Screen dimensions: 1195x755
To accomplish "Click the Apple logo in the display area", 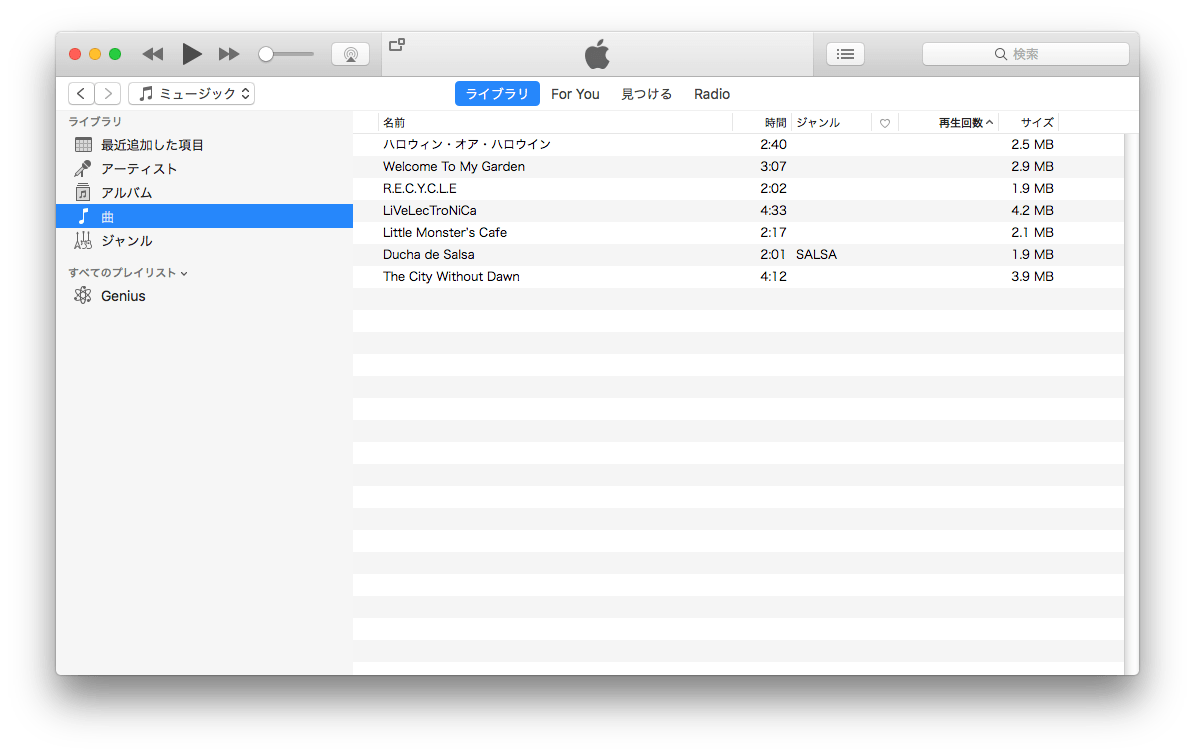I will [x=598, y=54].
